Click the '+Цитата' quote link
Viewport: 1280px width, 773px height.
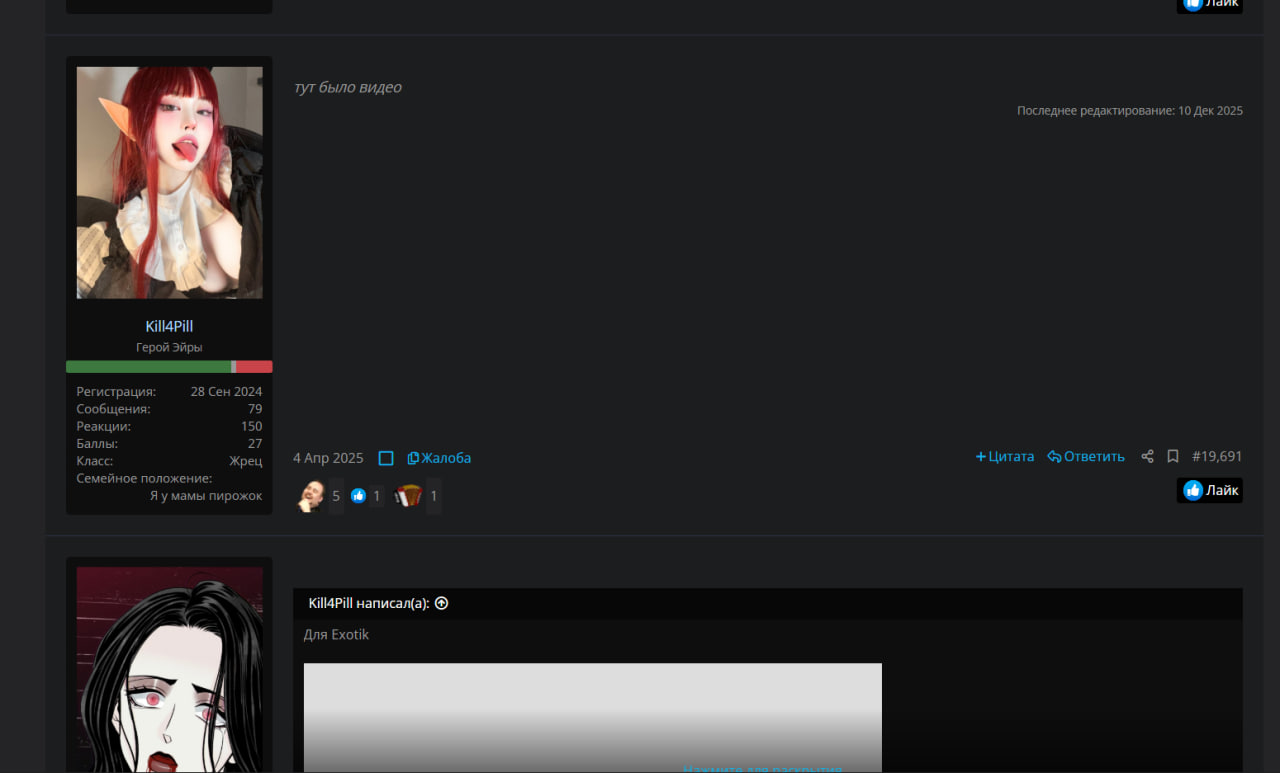(x=1005, y=457)
